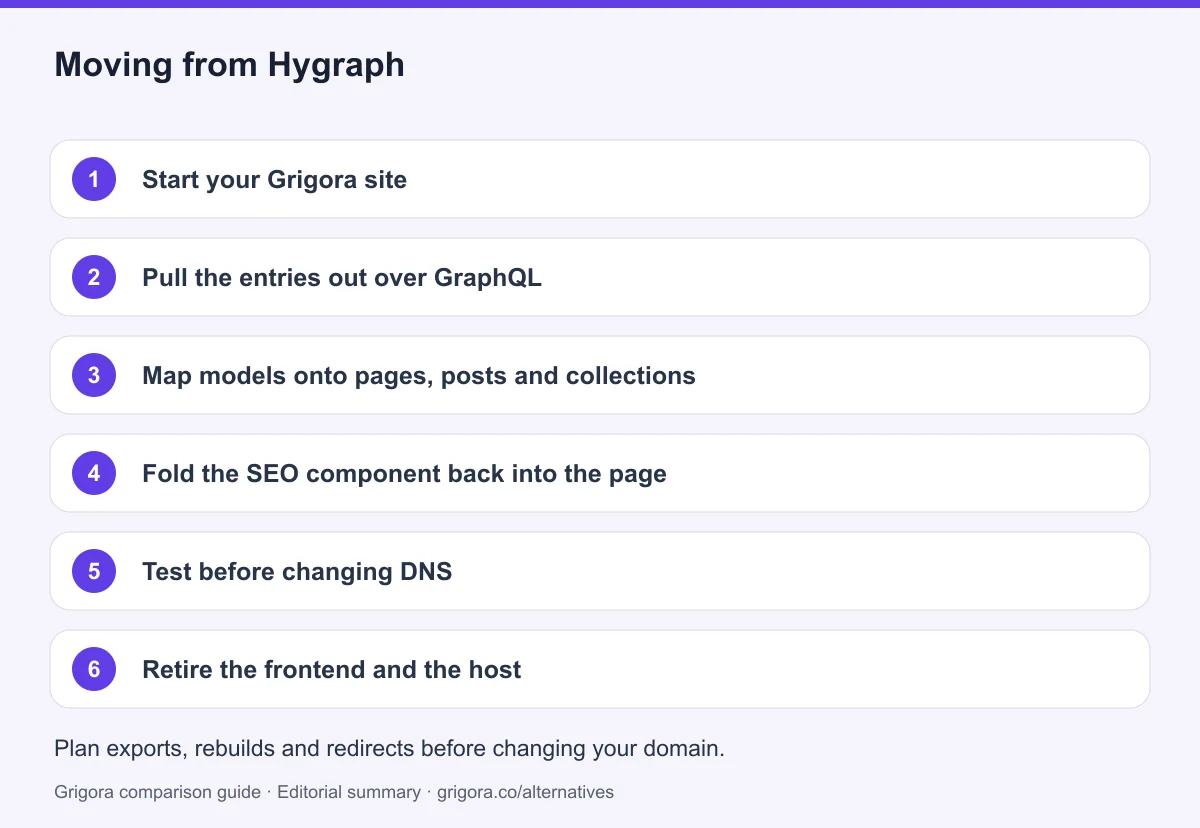
Task: Click the number 6 step badge
Action: tap(94, 669)
